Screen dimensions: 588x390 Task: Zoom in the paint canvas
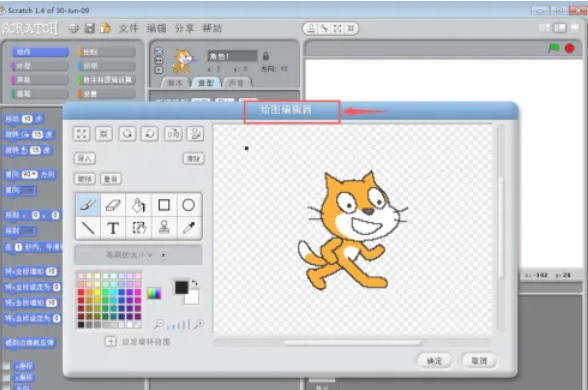click(x=198, y=324)
